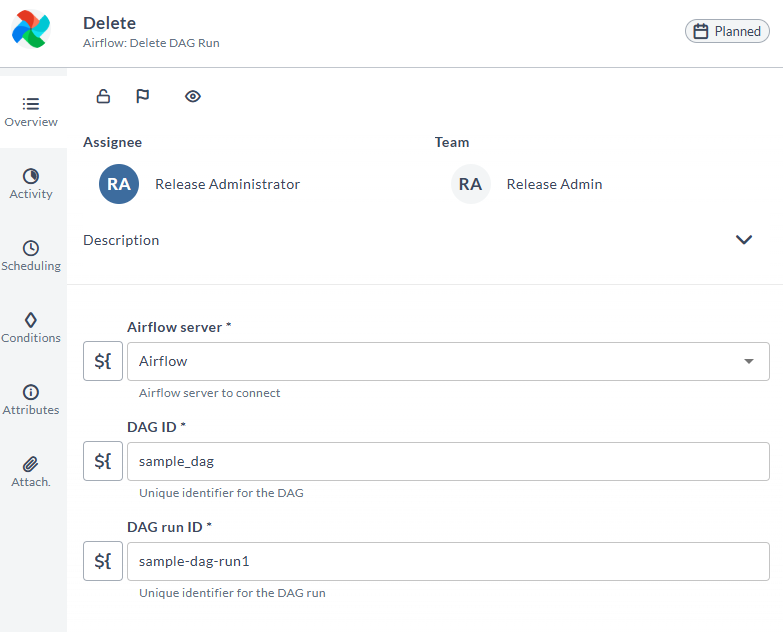Open the Overview tab
783x632 pixels.
coord(31,112)
